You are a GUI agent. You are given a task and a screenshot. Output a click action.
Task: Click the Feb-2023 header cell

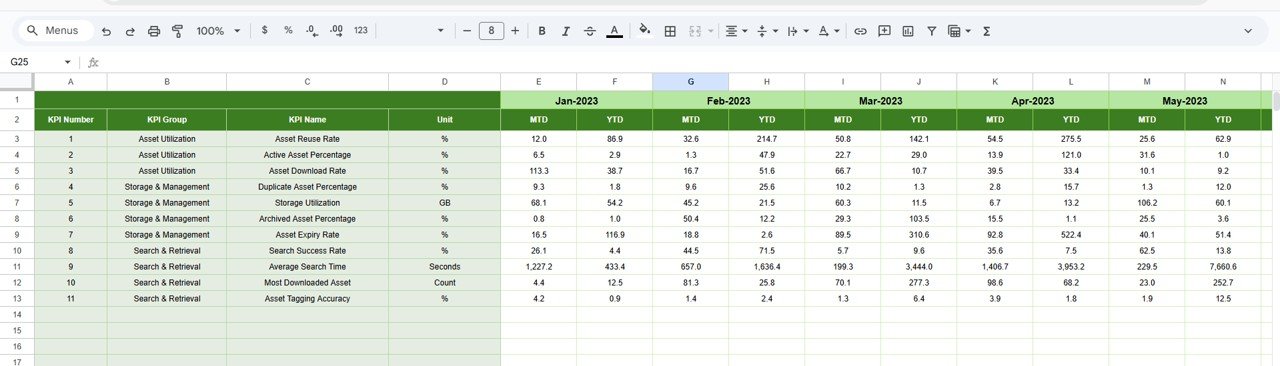tap(728, 100)
